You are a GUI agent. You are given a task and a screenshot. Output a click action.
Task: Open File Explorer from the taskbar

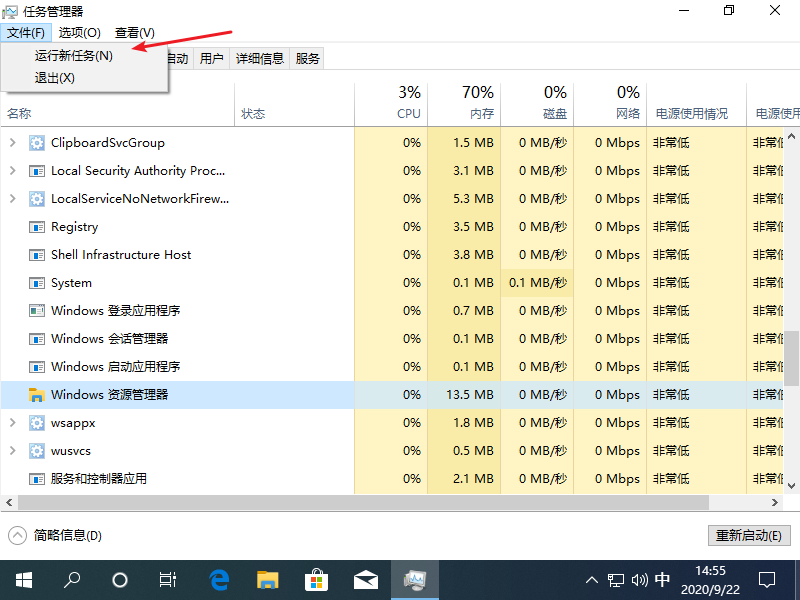click(x=266, y=580)
